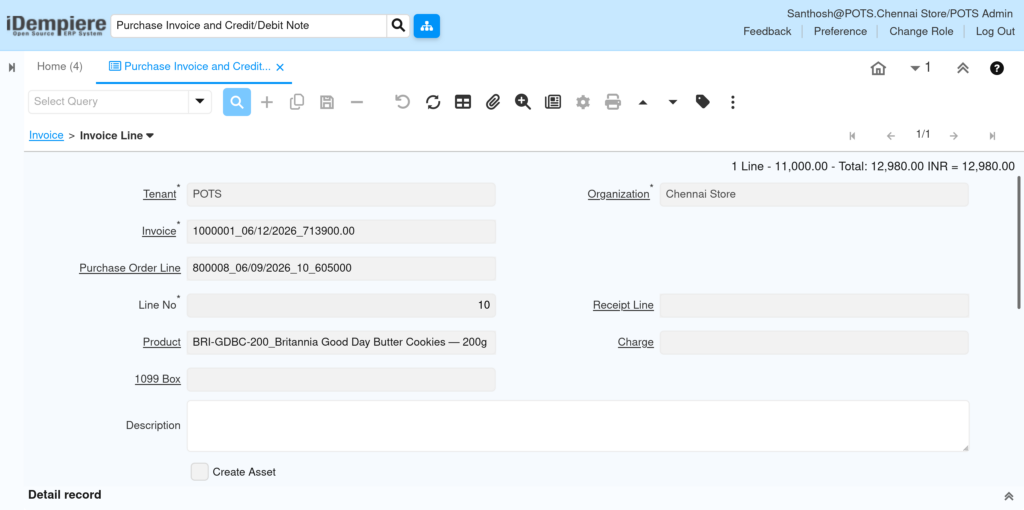Viewport: 1024px width, 510px height.
Task: Click the Delete record minus icon
Action: (357, 102)
